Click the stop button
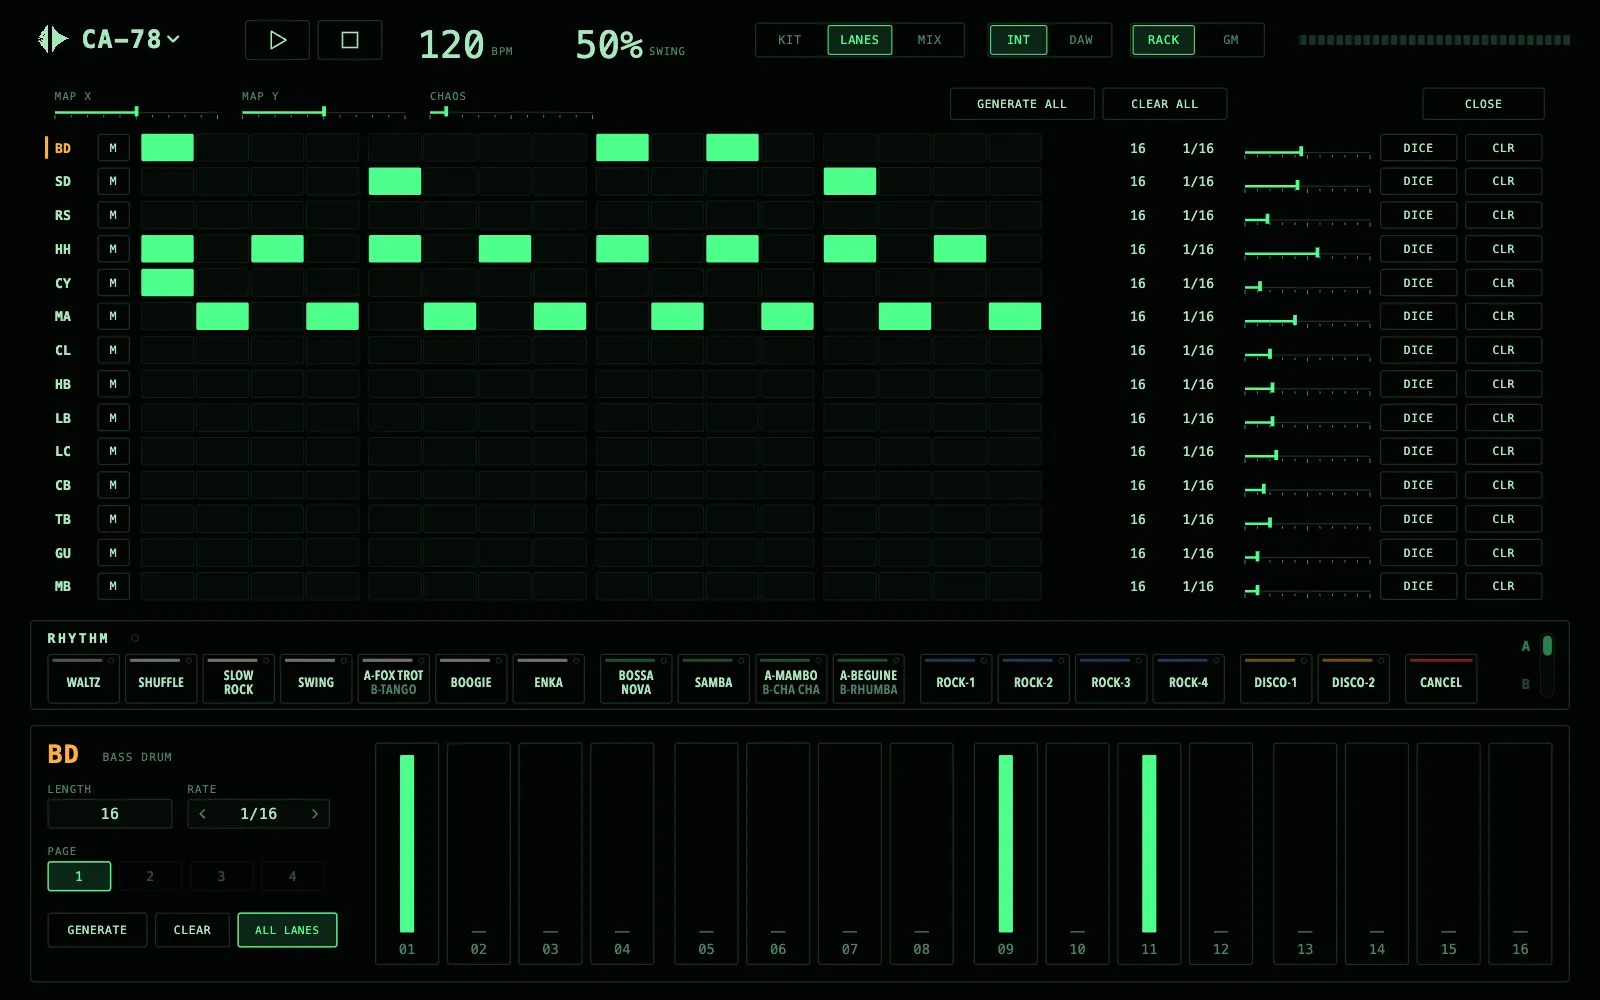This screenshot has height=1000, width=1600. click(350, 40)
